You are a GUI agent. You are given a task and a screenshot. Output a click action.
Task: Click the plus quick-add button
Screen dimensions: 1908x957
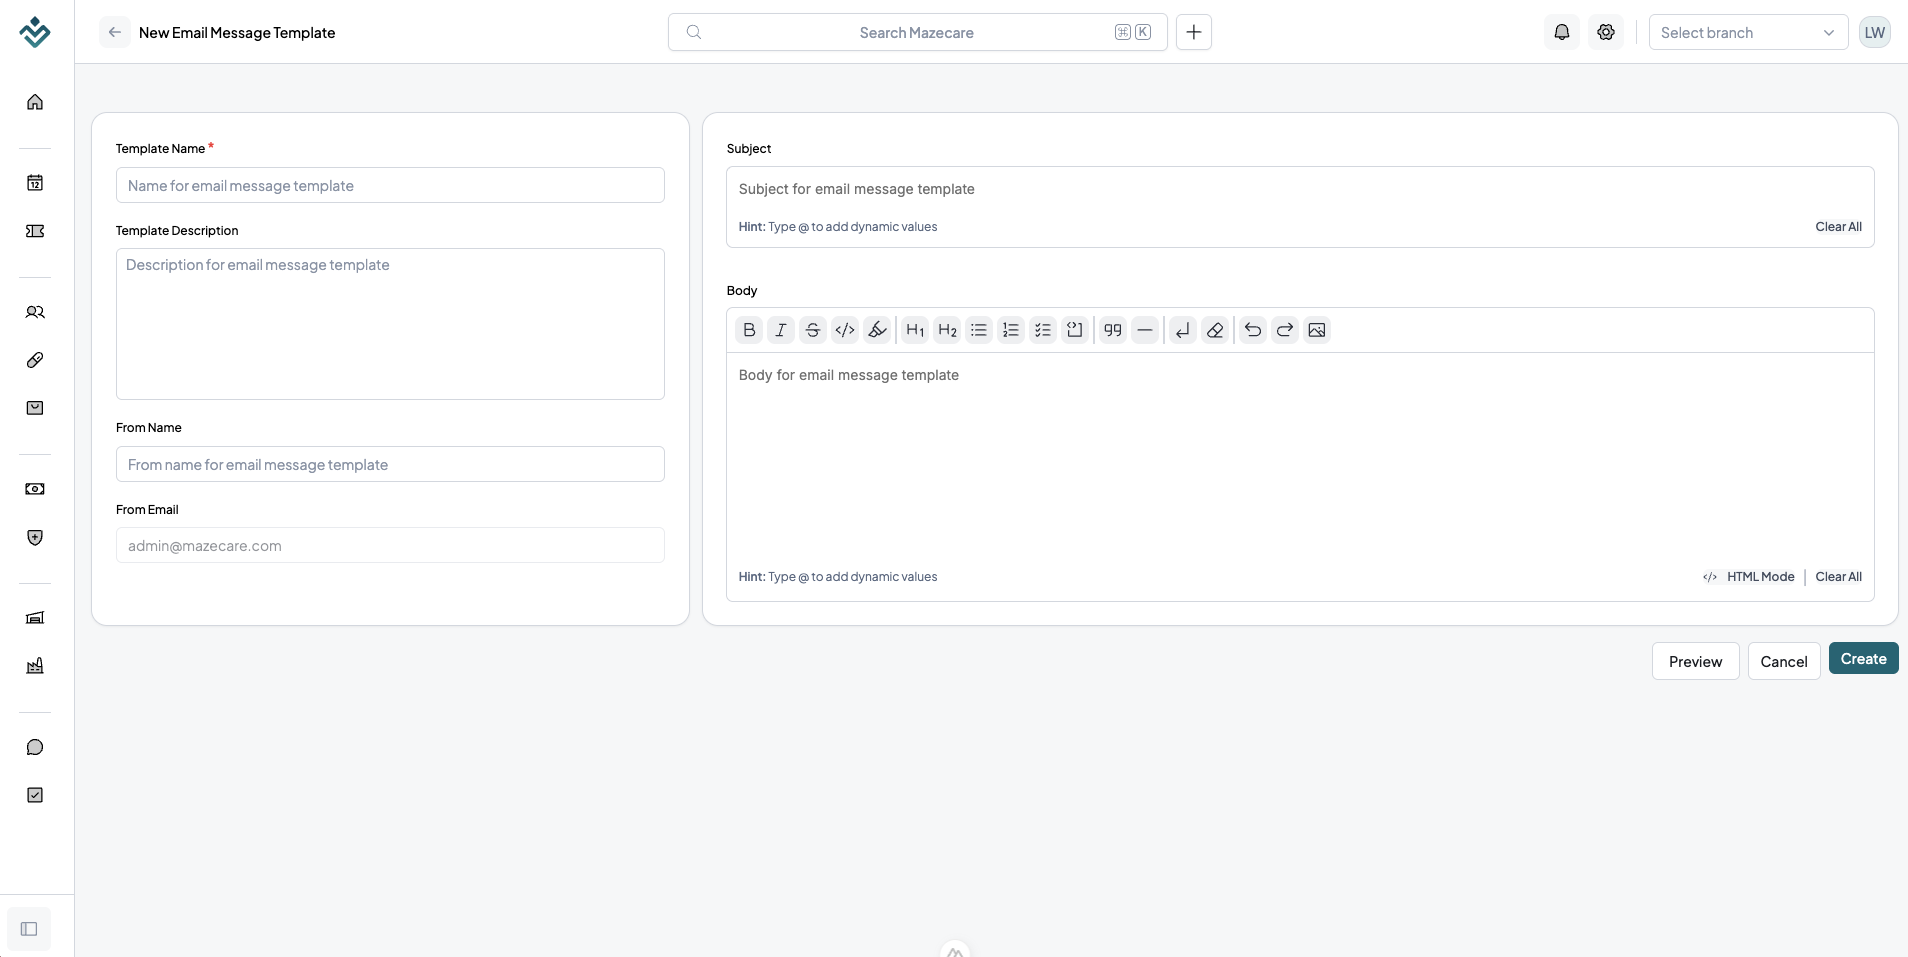click(1194, 32)
